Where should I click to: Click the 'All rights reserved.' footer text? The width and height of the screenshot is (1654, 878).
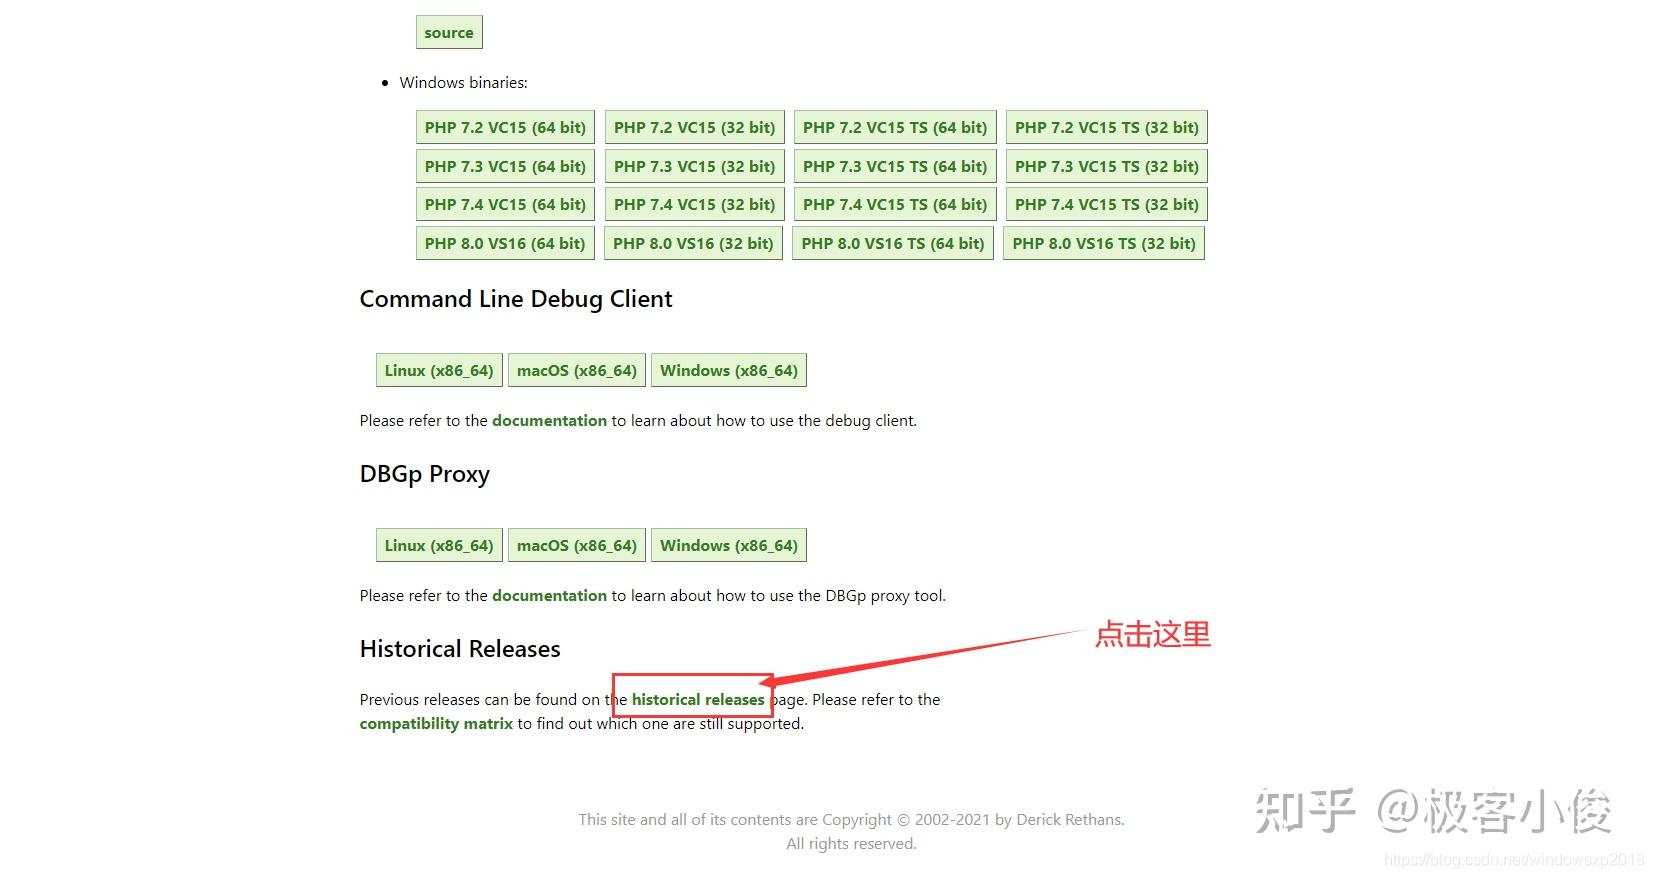[851, 844]
